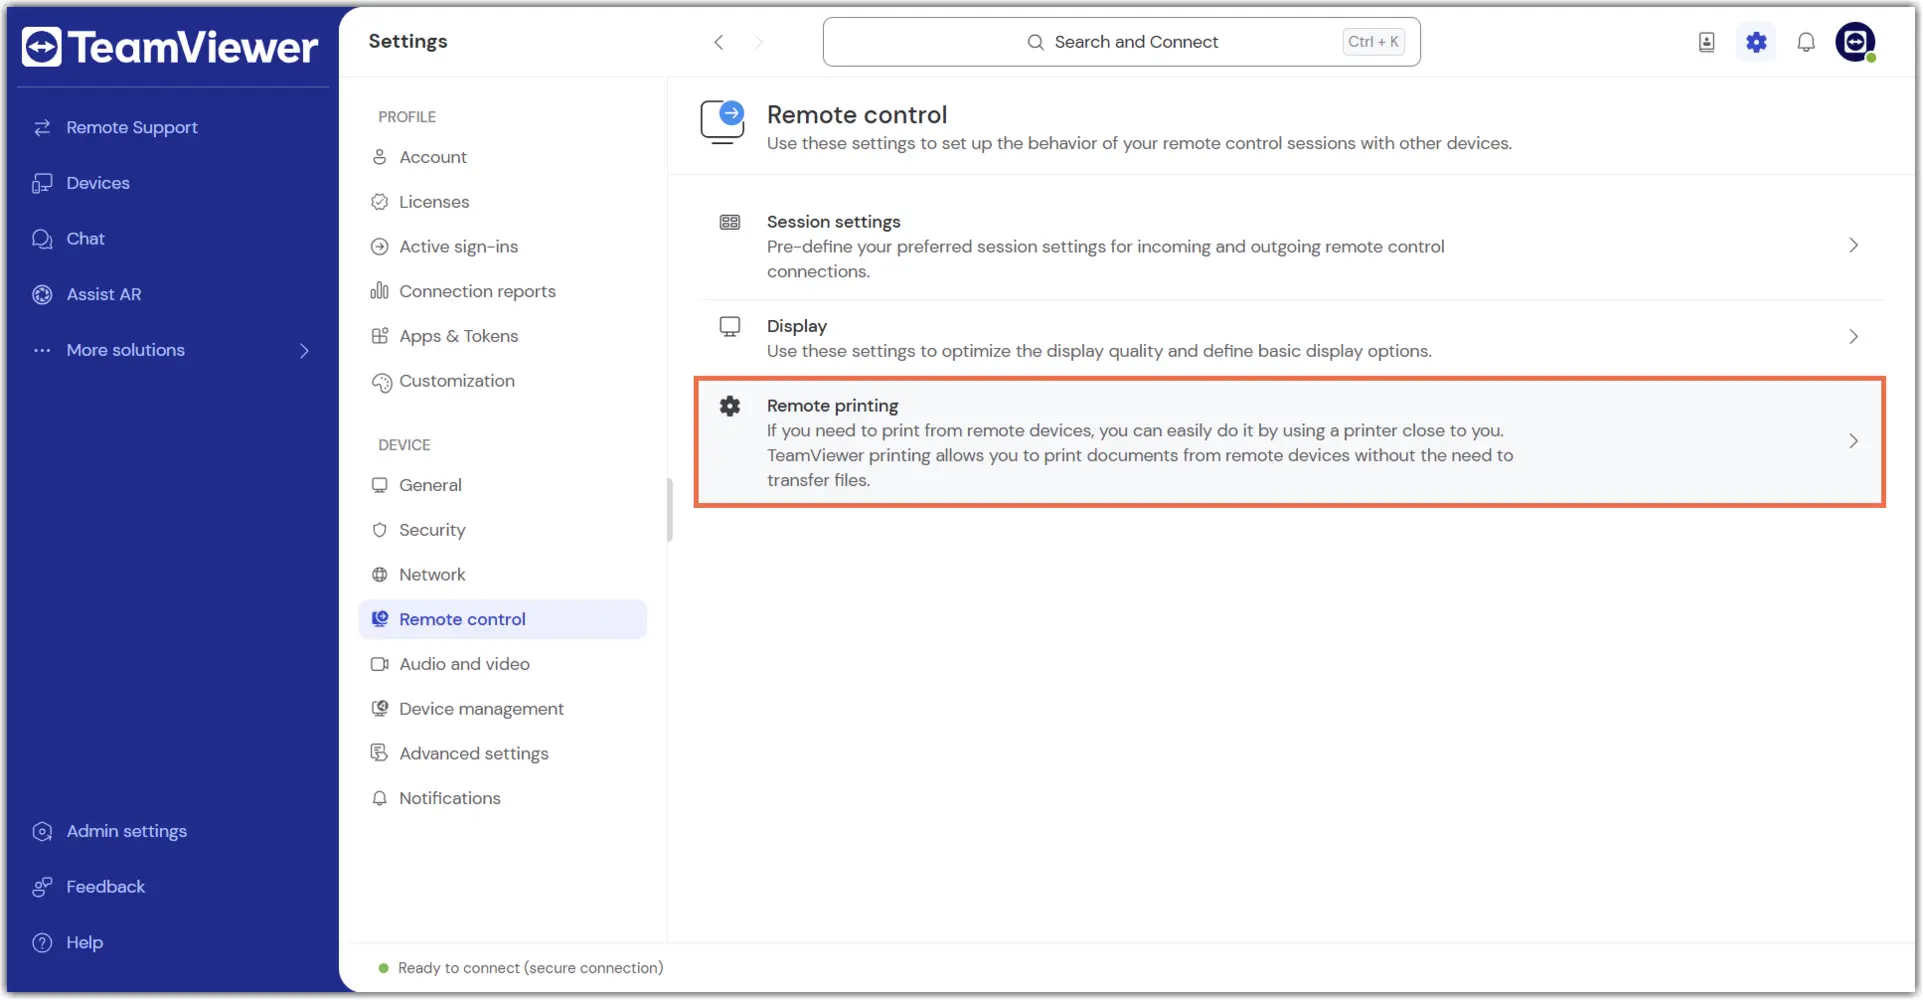Click the blue settings gear icon
Screen dimensions: 1923x1000
point(1756,42)
